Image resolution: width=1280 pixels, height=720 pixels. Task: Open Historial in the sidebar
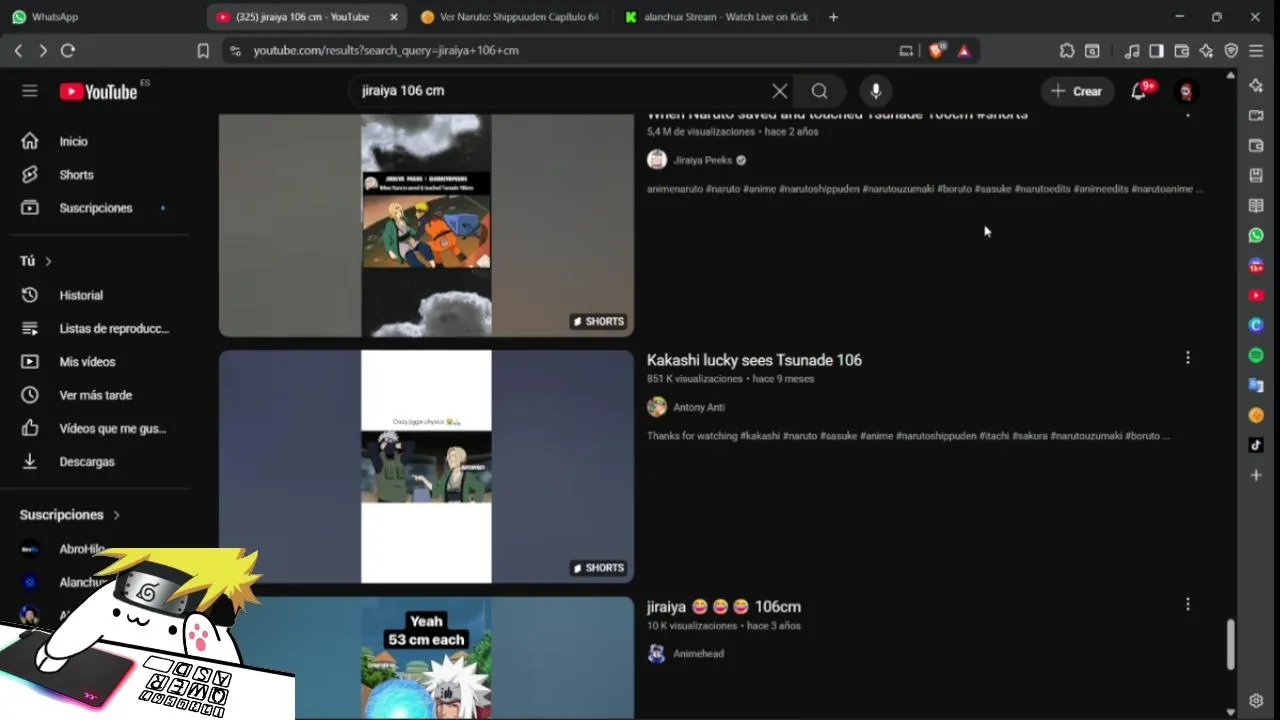100,295
